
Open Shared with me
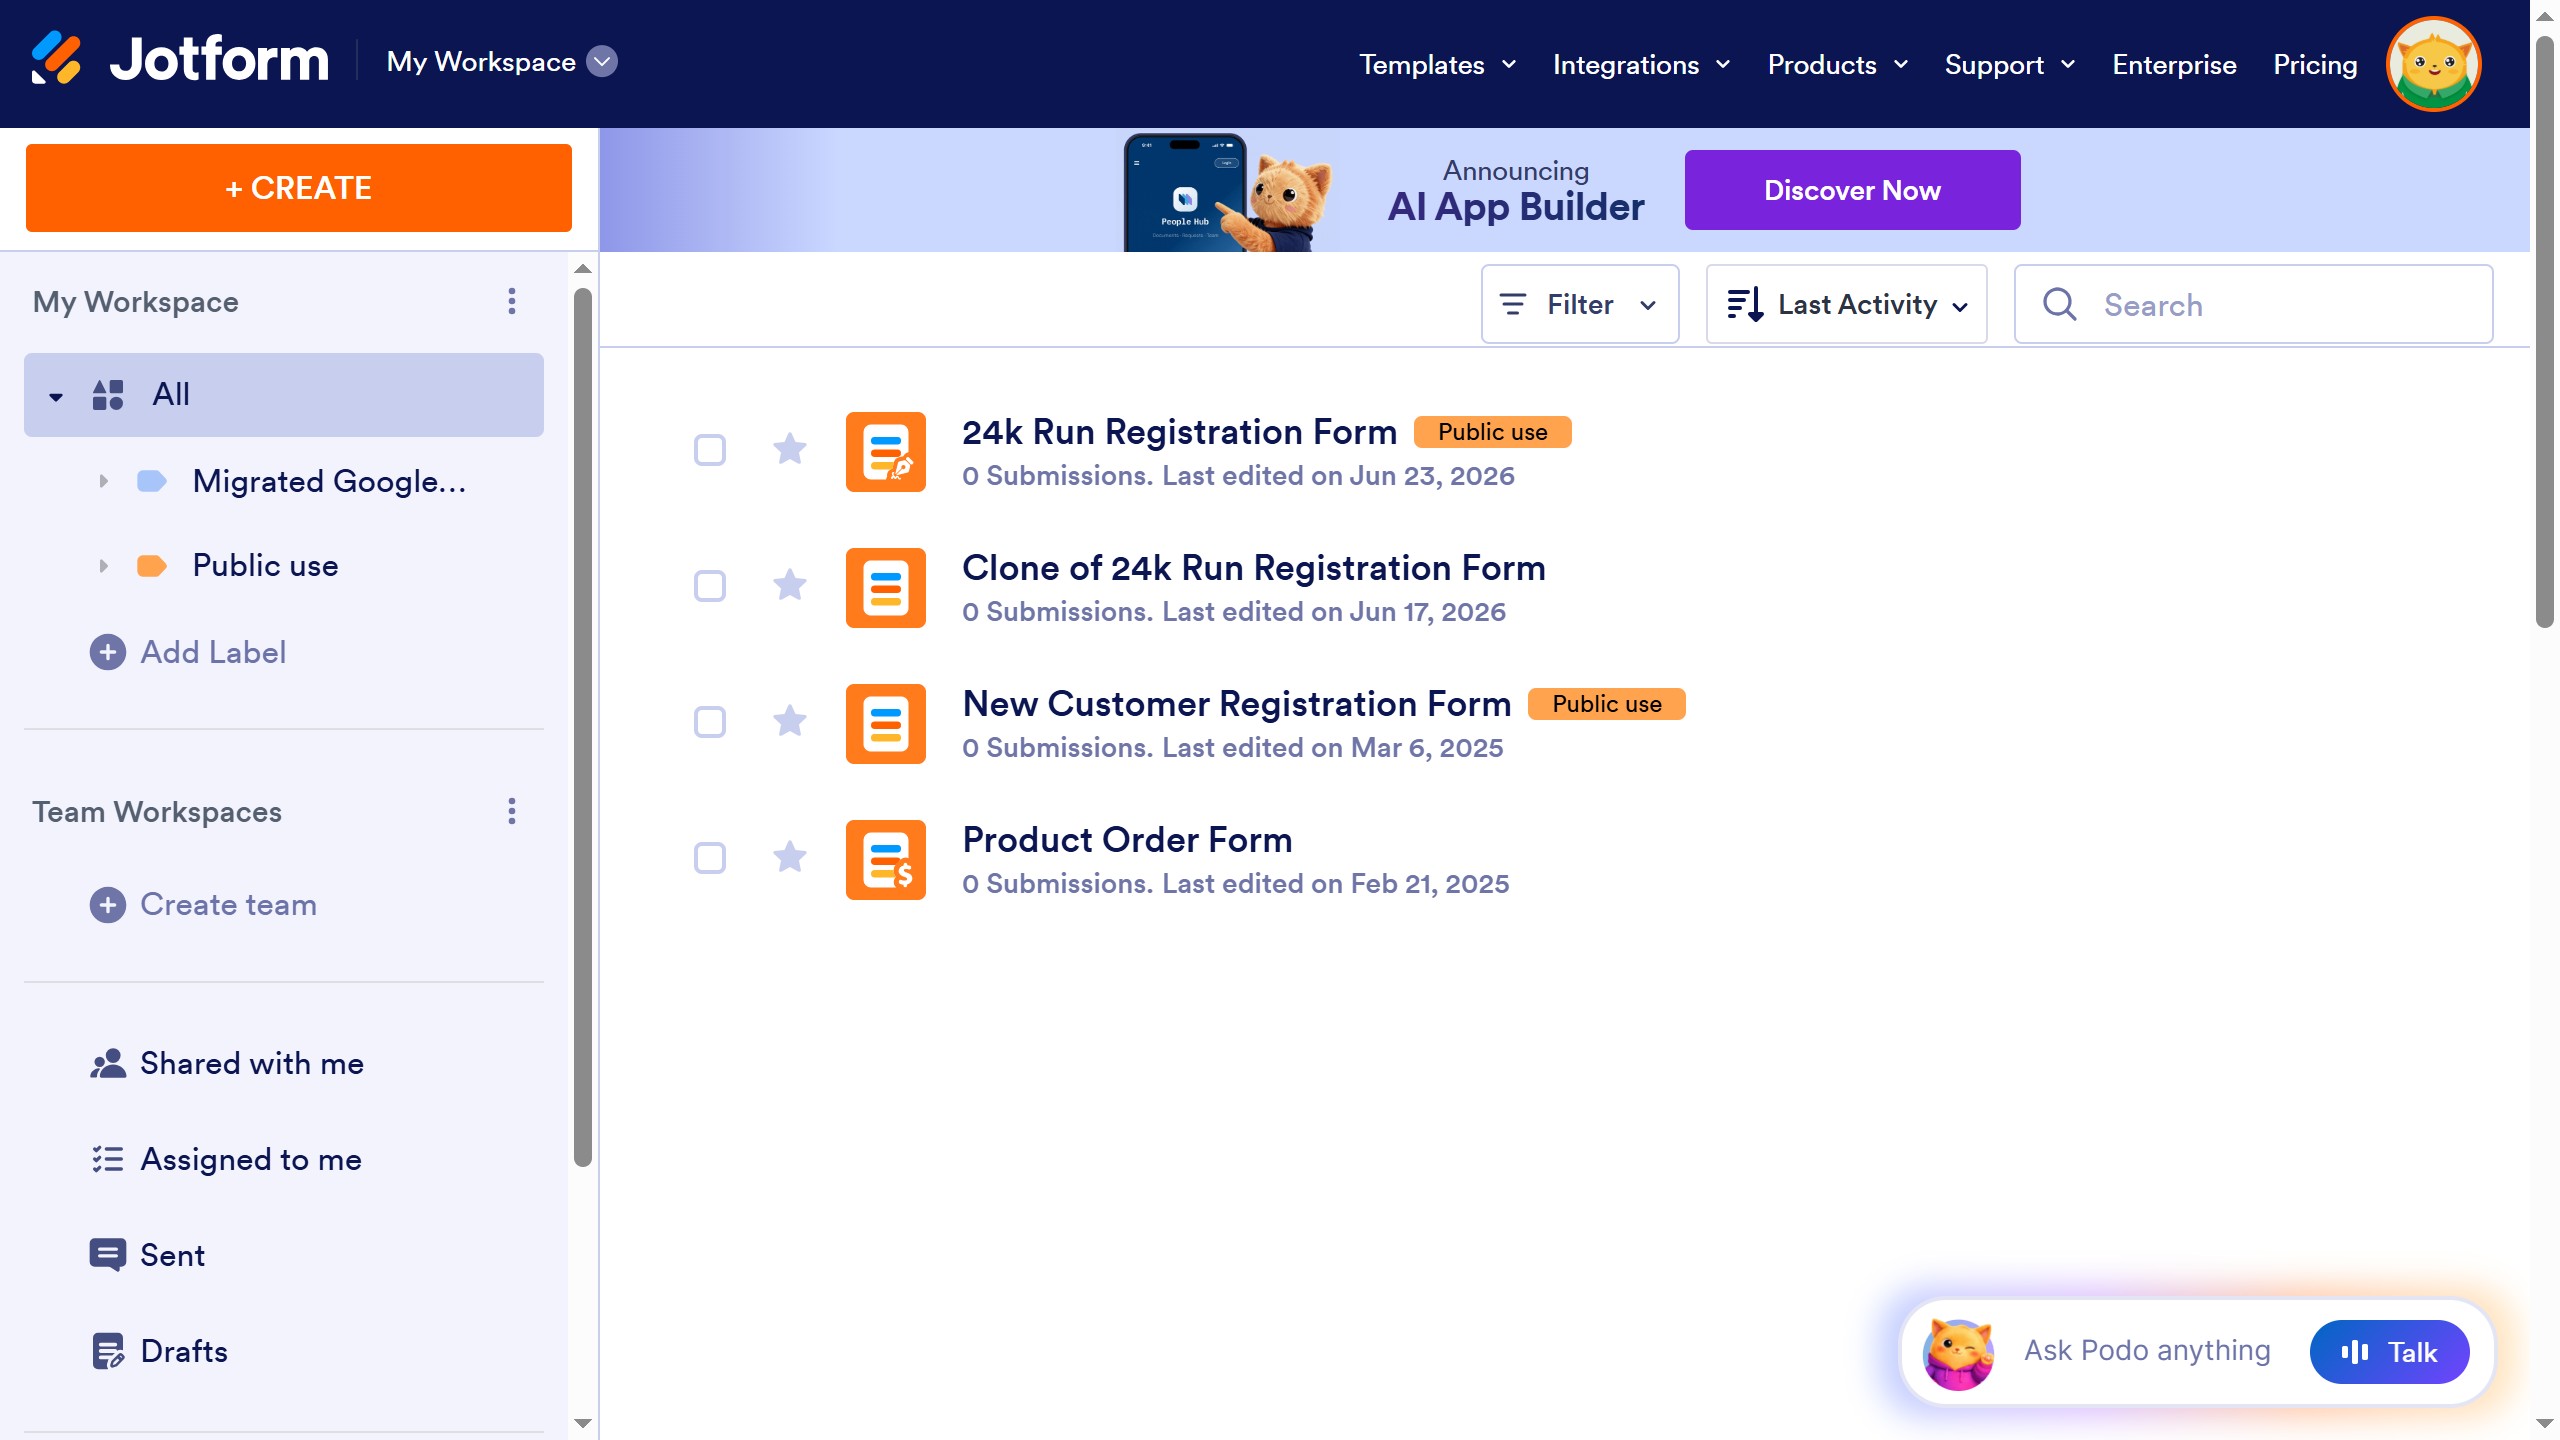[x=252, y=1064]
